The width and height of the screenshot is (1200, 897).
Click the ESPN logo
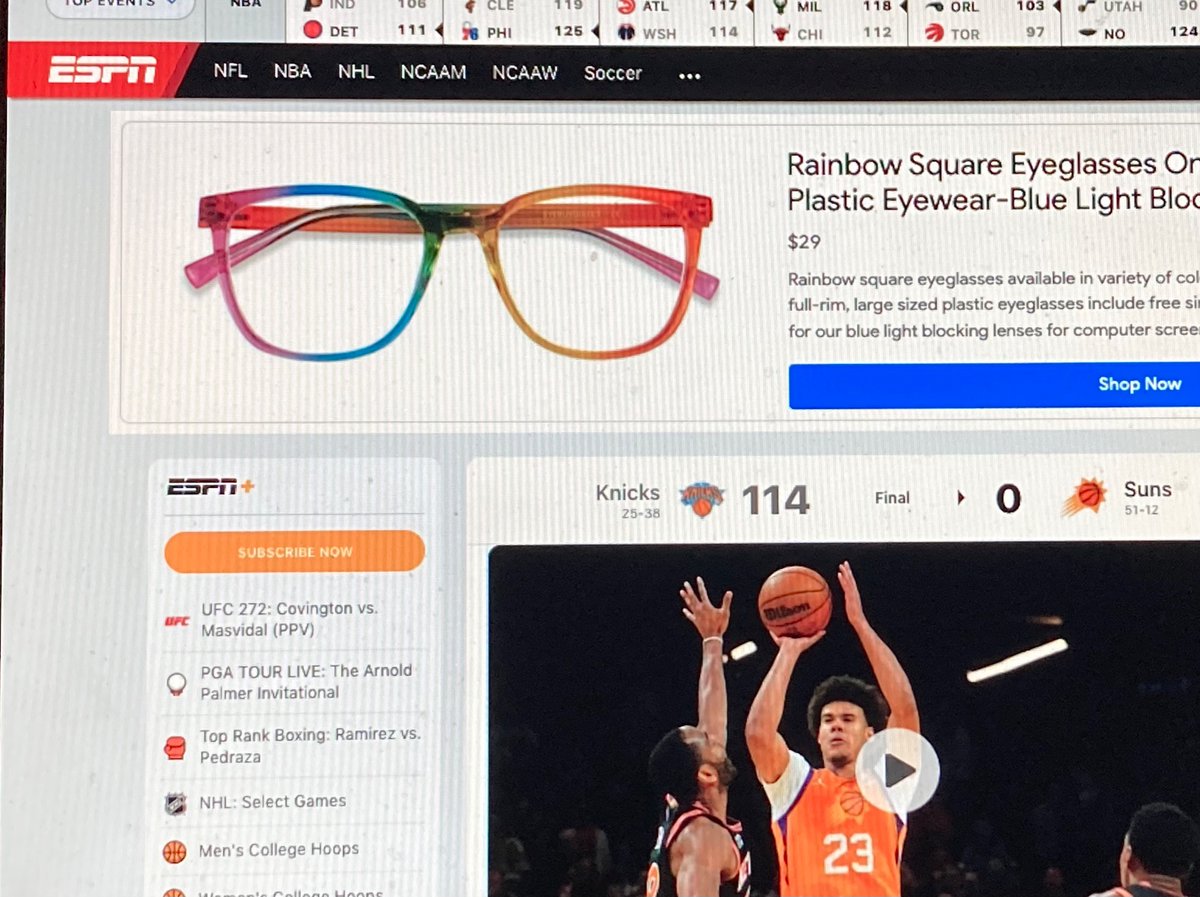click(102, 71)
